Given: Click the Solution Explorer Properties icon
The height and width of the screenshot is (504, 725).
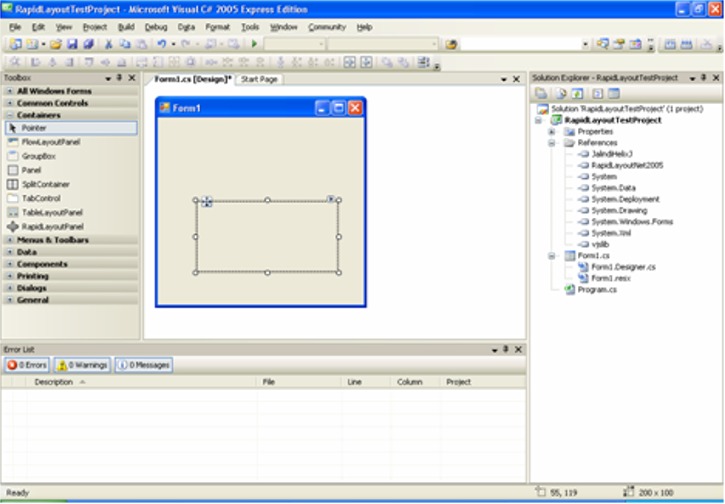Looking at the screenshot, I should point(541,93).
